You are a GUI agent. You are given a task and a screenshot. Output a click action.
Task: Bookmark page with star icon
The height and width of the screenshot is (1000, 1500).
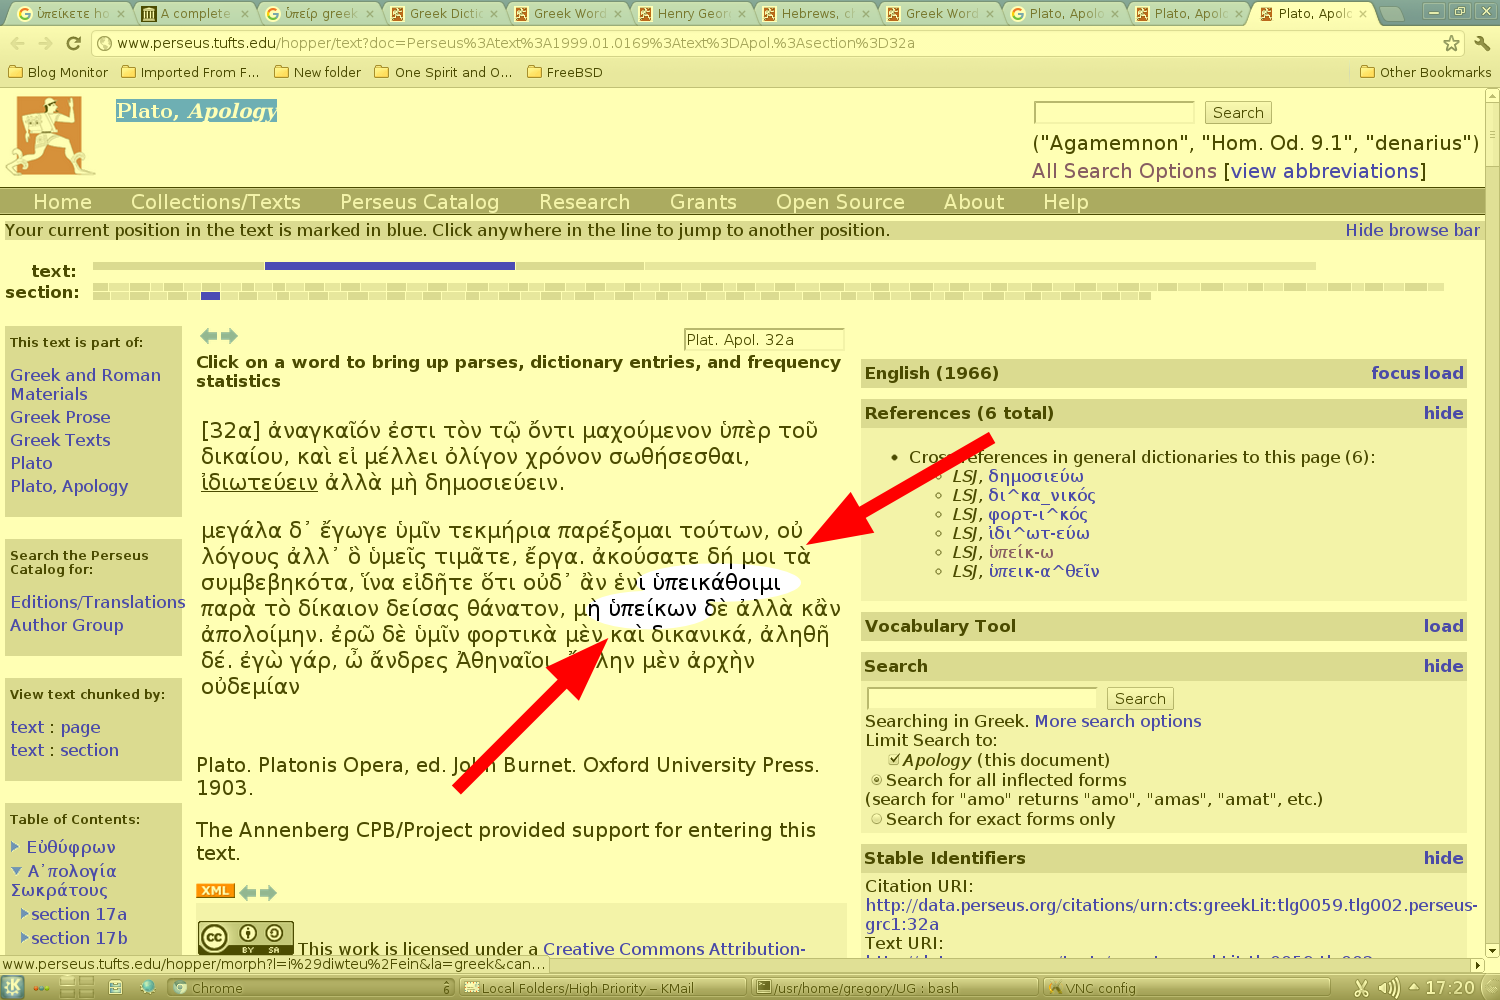(1451, 43)
